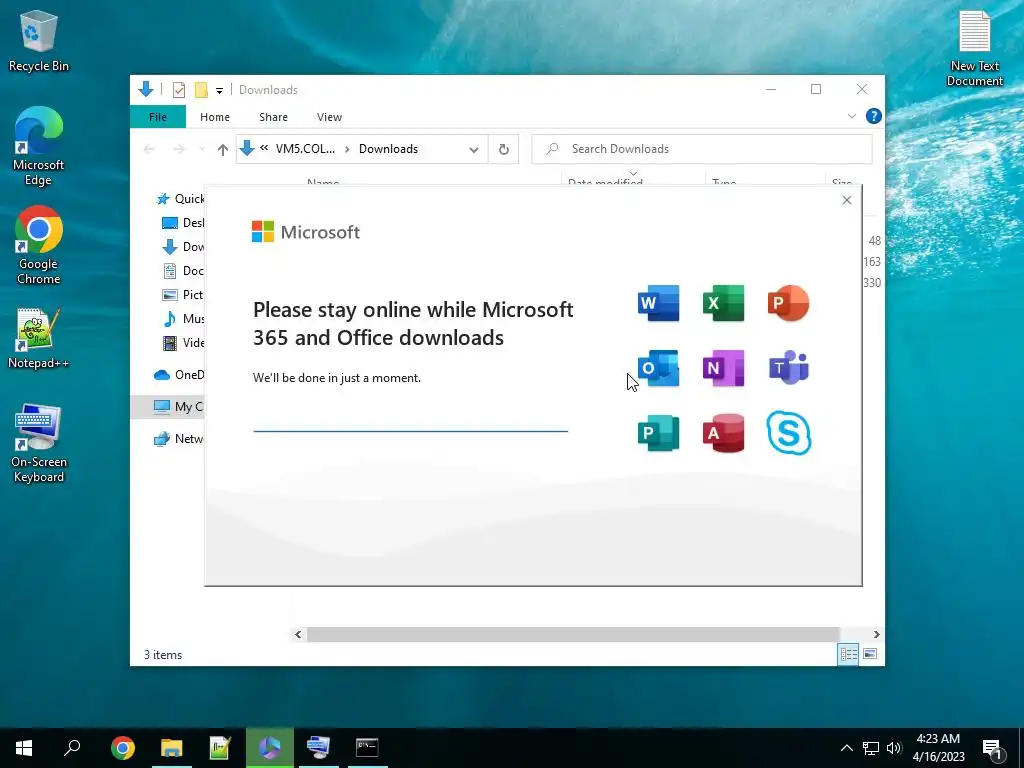Click File Explorer icon on the taskbar
Image resolution: width=1024 pixels, height=768 pixels.
[172, 748]
